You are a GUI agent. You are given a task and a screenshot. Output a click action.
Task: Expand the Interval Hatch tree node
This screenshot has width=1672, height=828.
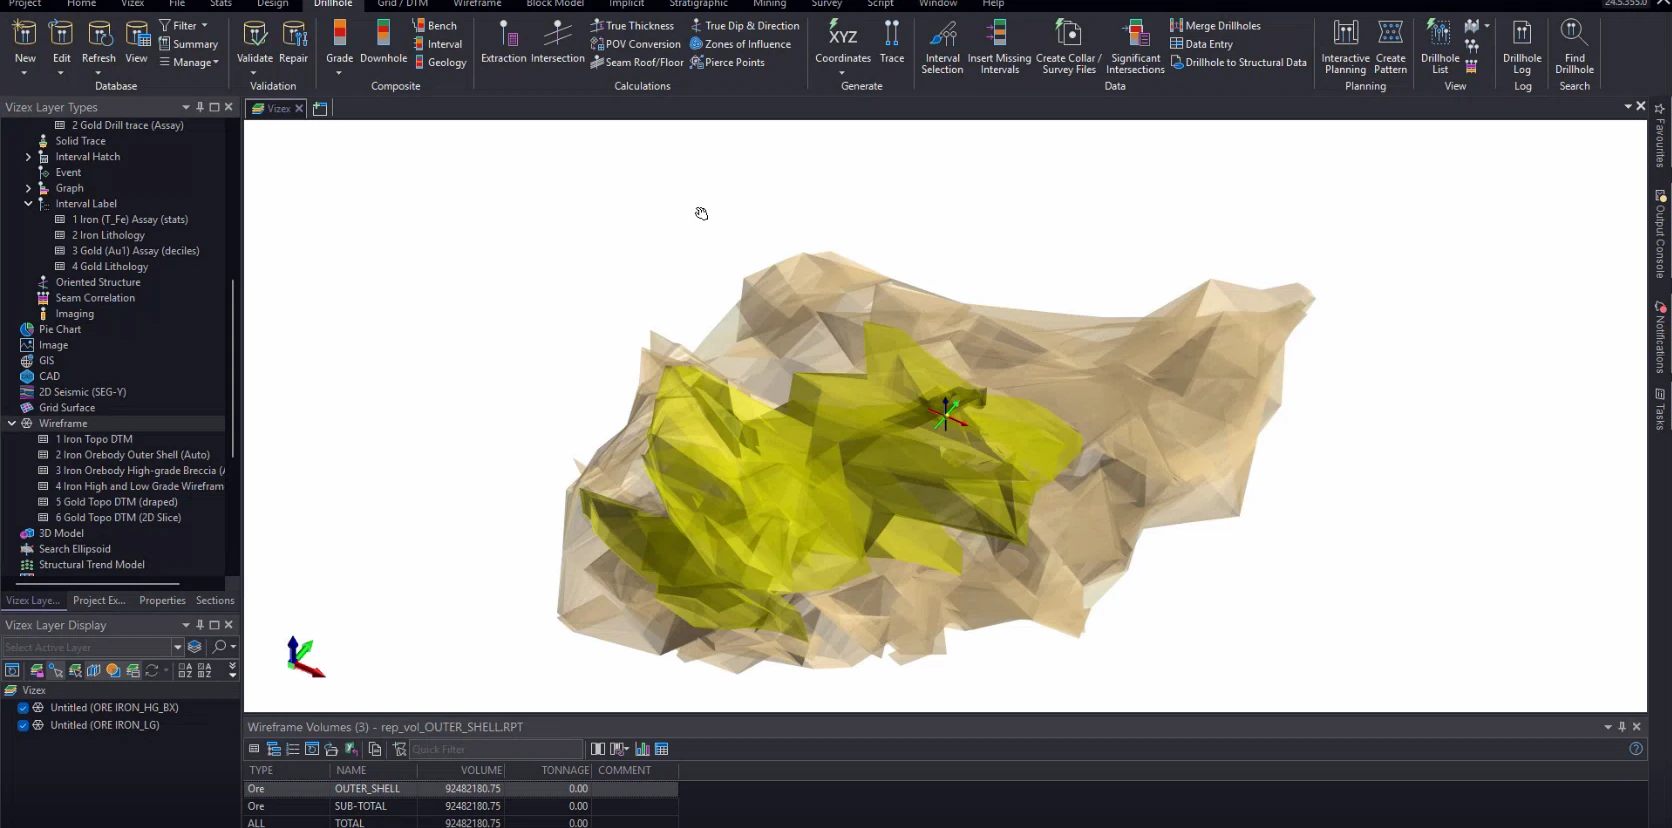(x=28, y=157)
